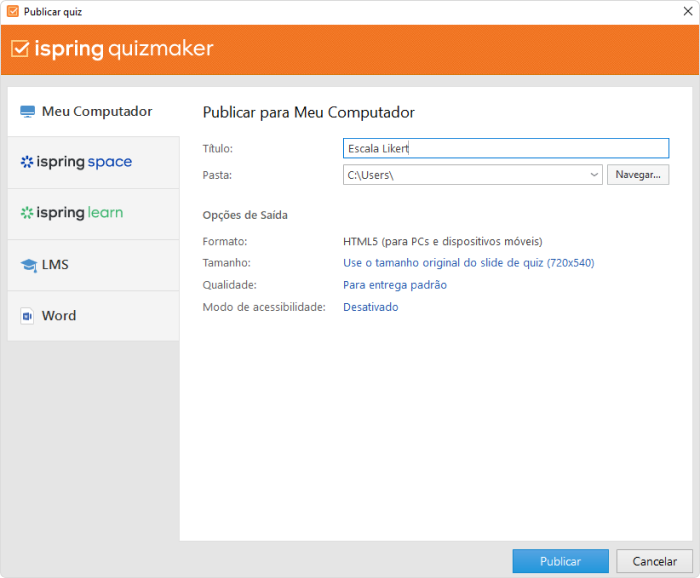Click the 'Tamanho:' label
The height and width of the screenshot is (578, 700).
[226, 263]
